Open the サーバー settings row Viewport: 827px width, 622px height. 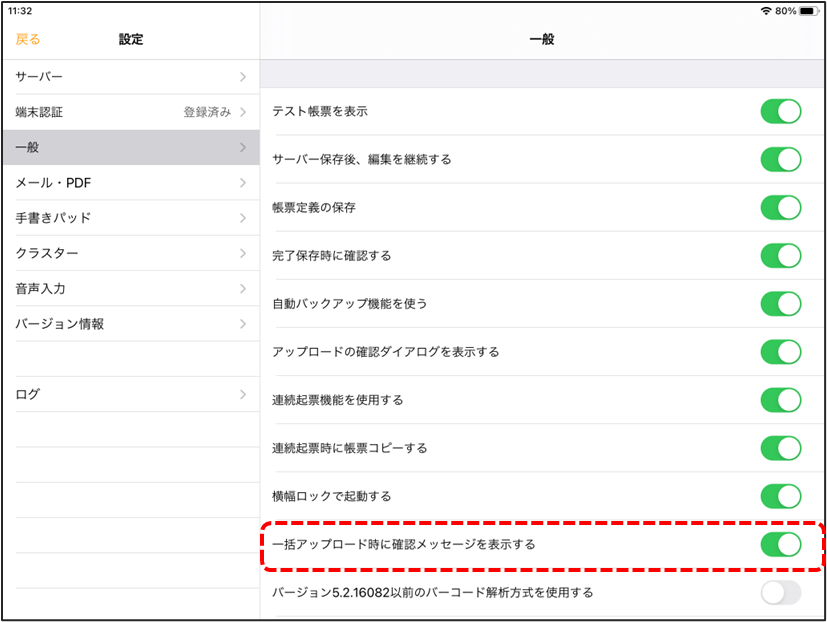coord(130,77)
